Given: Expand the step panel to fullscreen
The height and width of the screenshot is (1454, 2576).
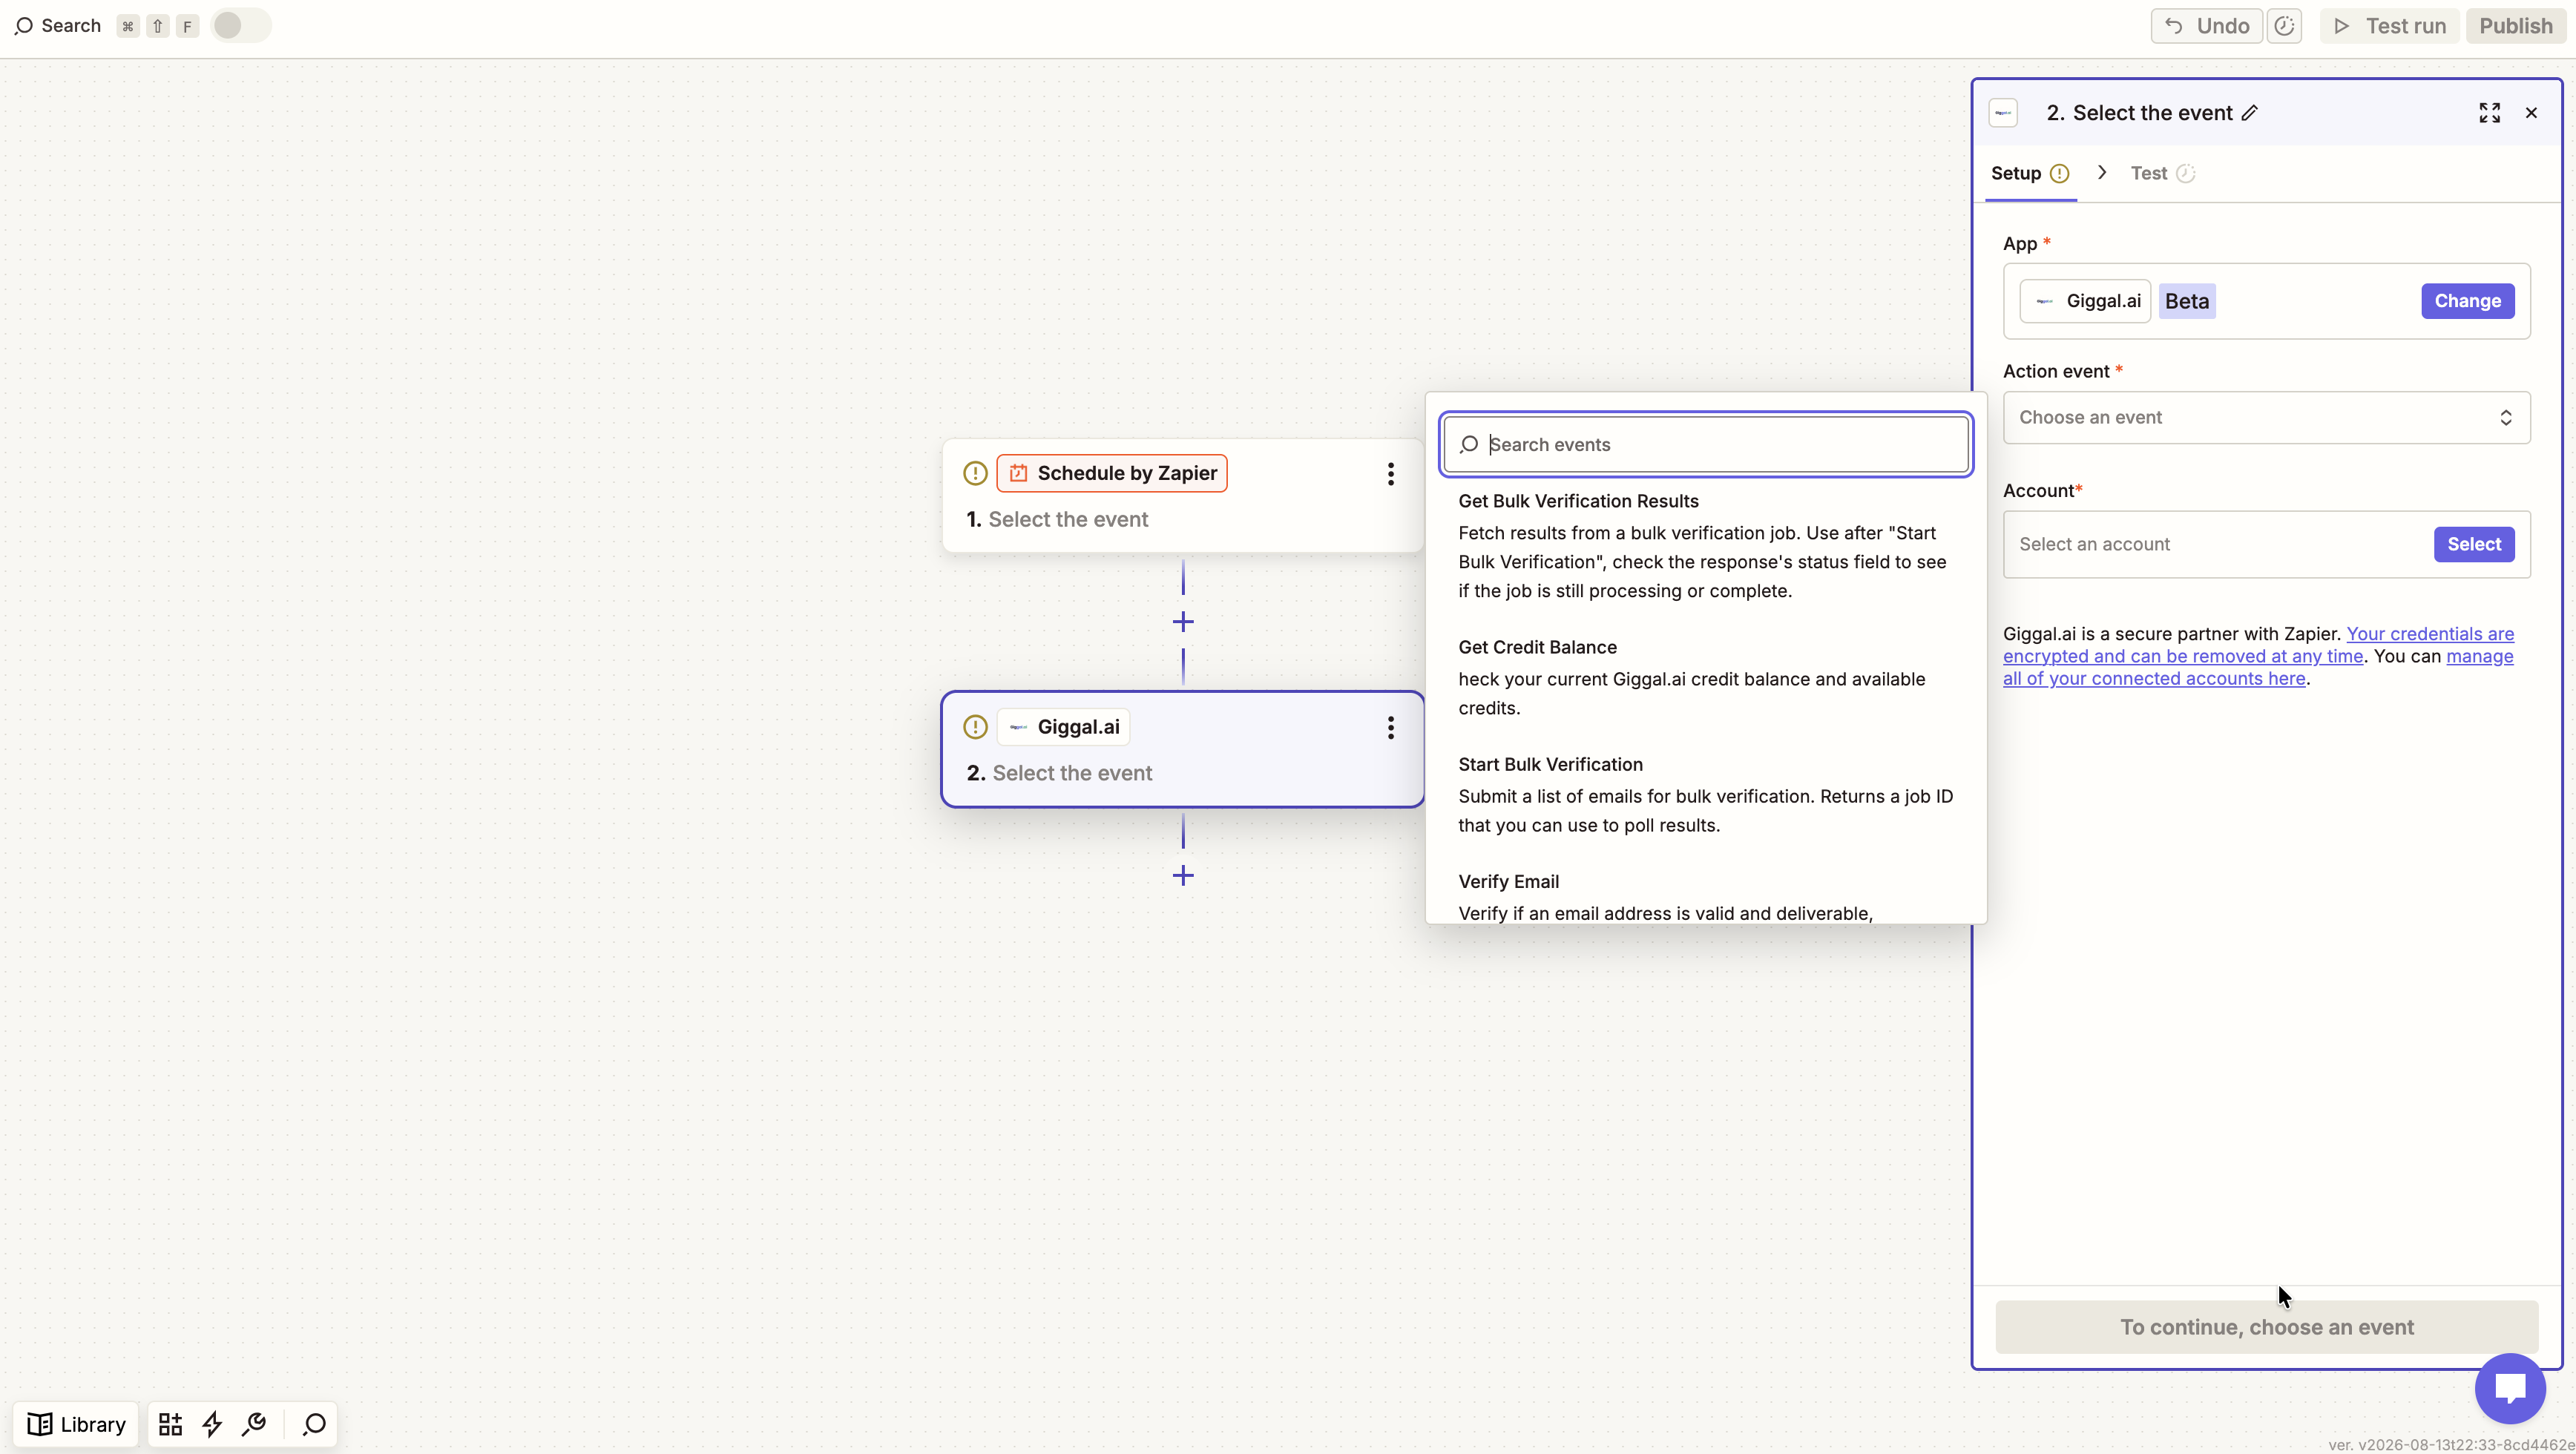Looking at the screenshot, I should [x=2489, y=113].
